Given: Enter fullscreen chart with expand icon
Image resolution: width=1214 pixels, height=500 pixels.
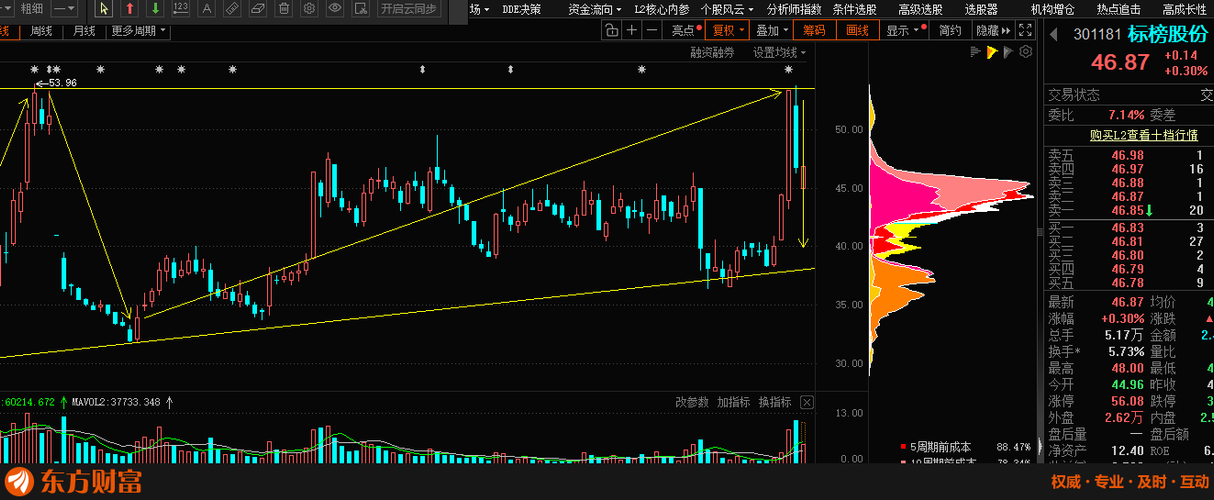Looking at the screenshot, I should [x=1024, y=30].
